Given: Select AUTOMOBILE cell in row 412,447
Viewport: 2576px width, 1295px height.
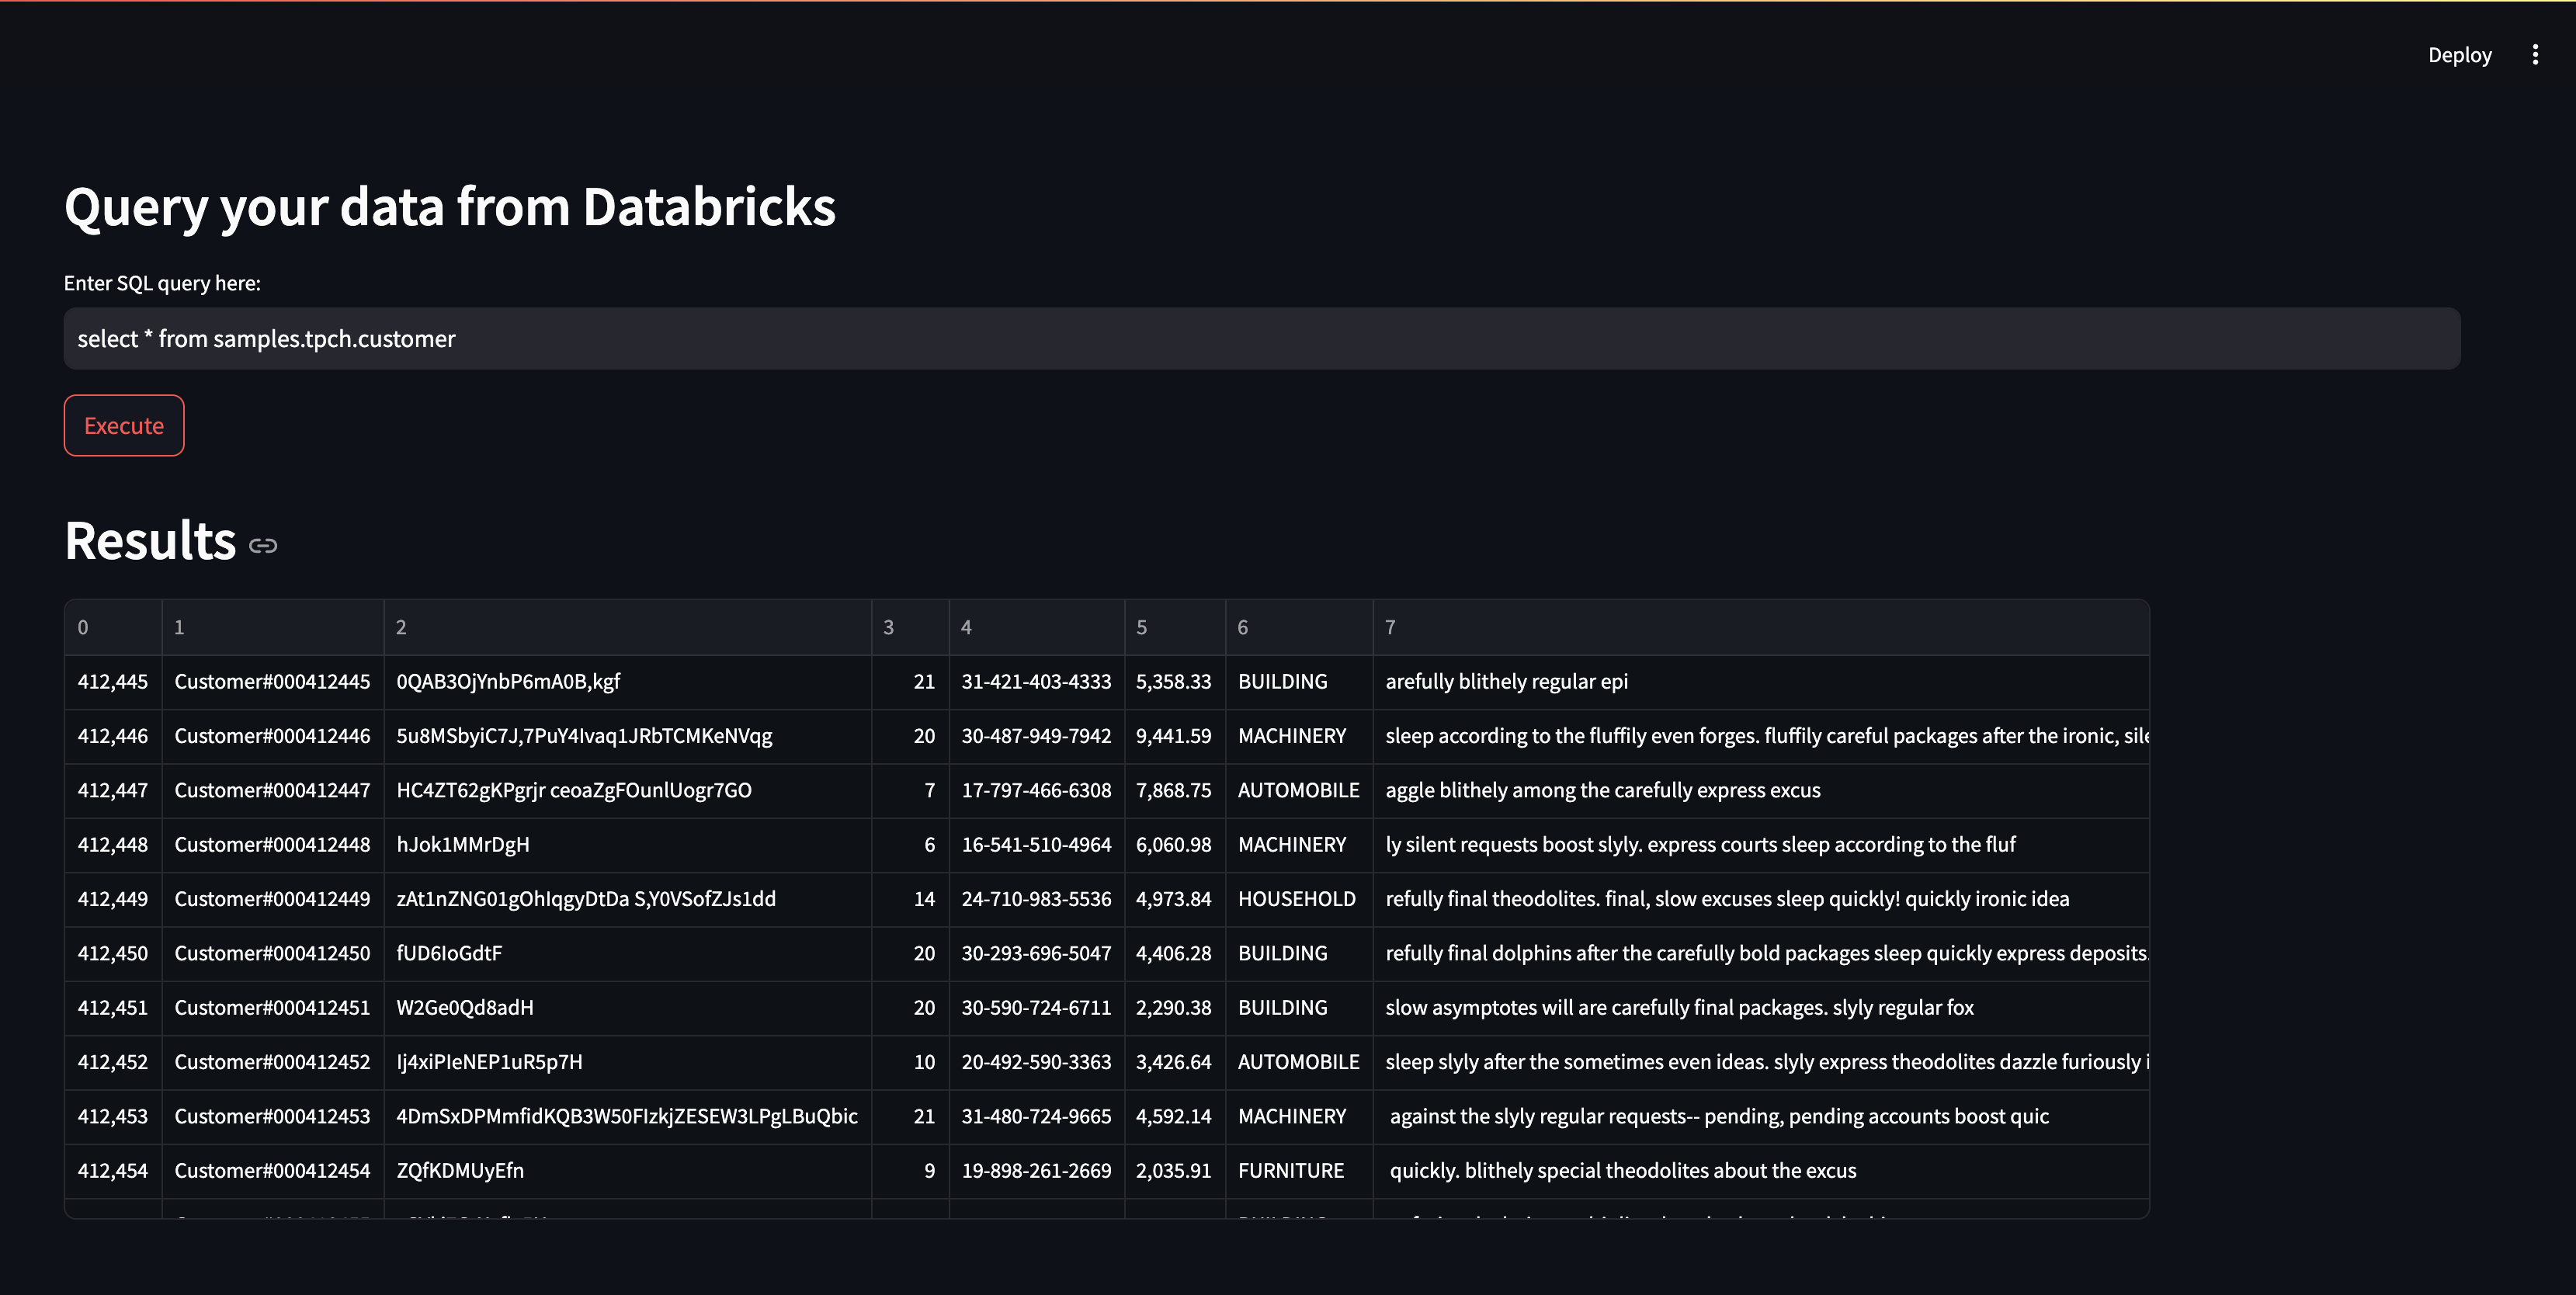Looking at the screenshot, I should coord(1299,790).
